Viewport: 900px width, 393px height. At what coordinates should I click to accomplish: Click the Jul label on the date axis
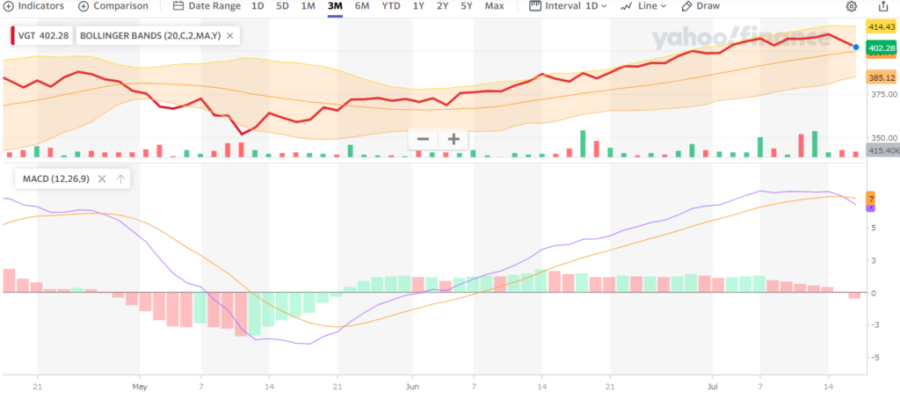[712, 386]
